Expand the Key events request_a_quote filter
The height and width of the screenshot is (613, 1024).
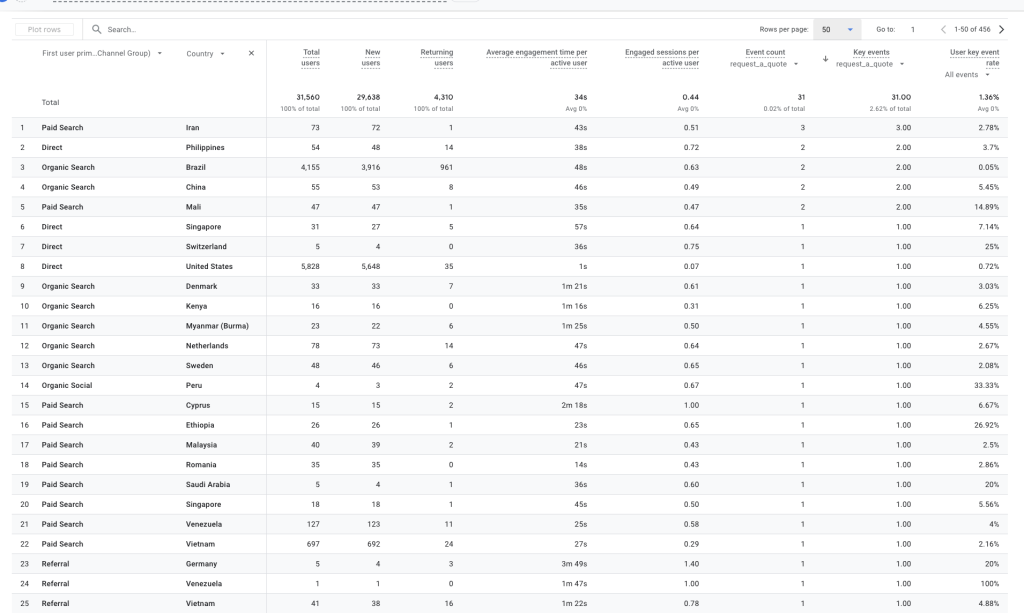point(902,64)
